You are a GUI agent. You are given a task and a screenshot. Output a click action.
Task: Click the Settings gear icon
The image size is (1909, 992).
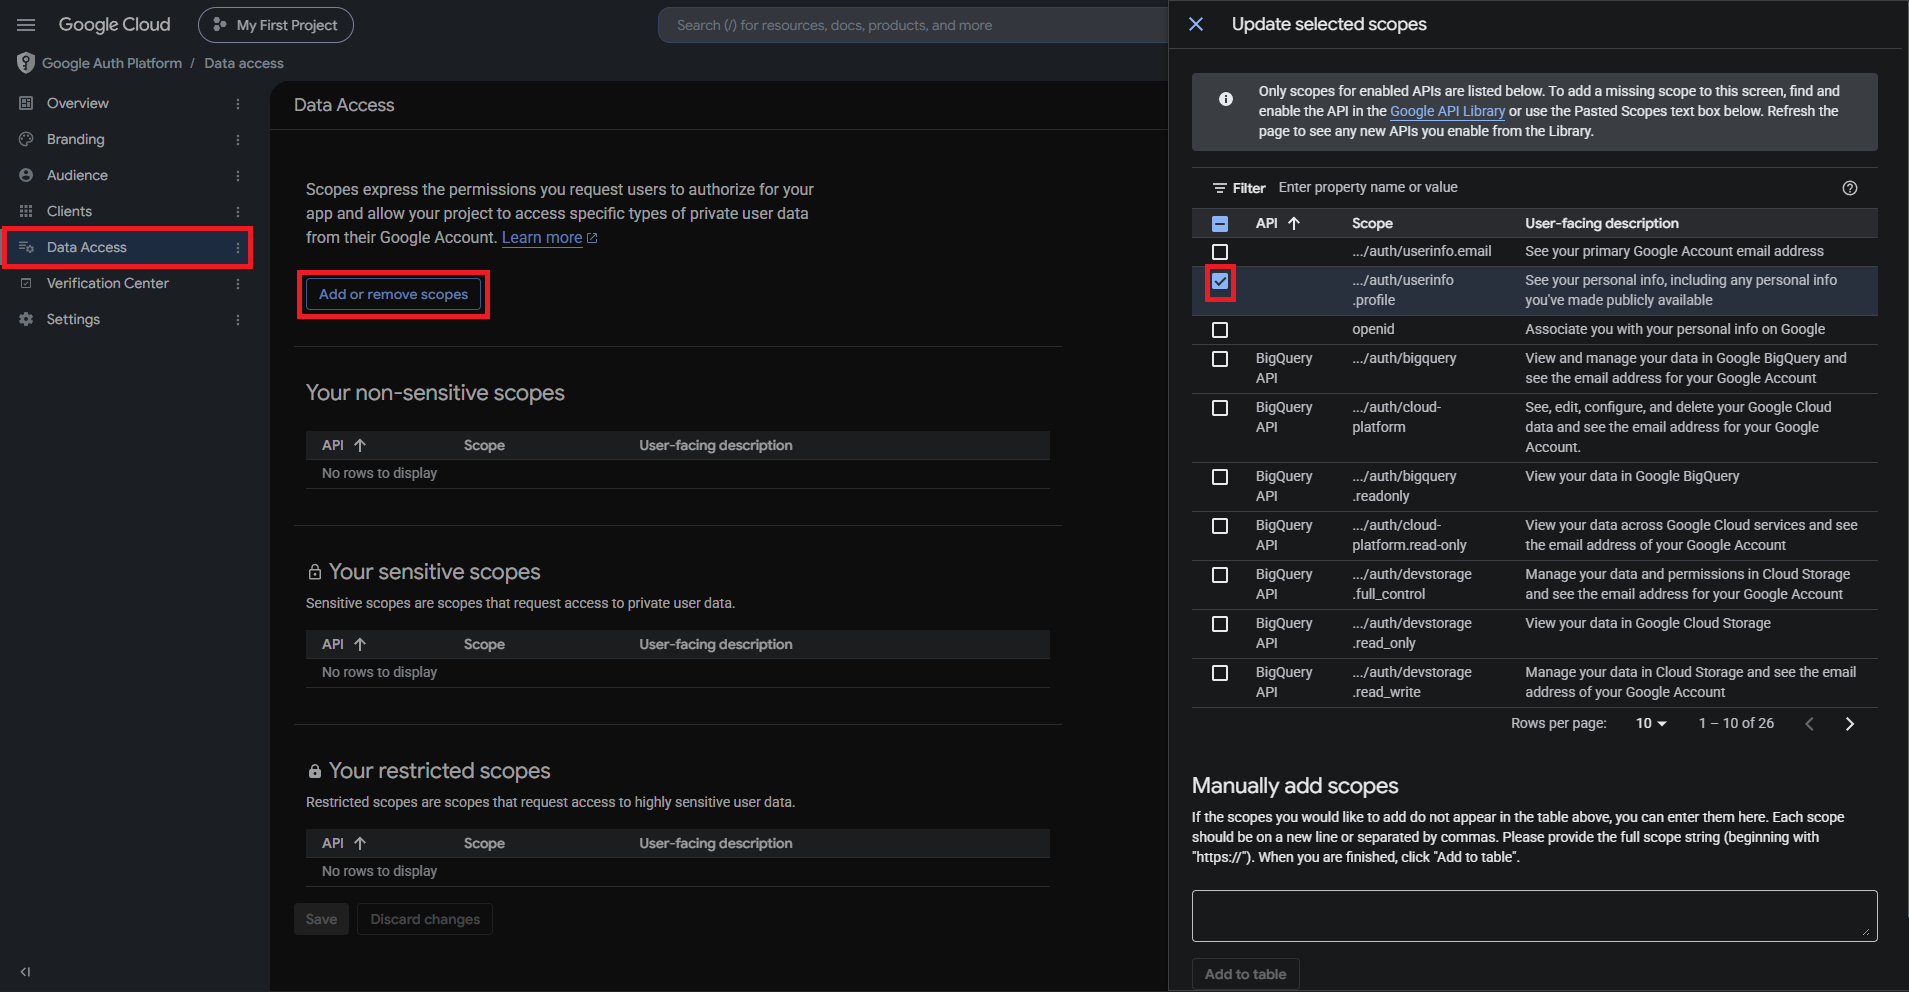click(26, 319)
